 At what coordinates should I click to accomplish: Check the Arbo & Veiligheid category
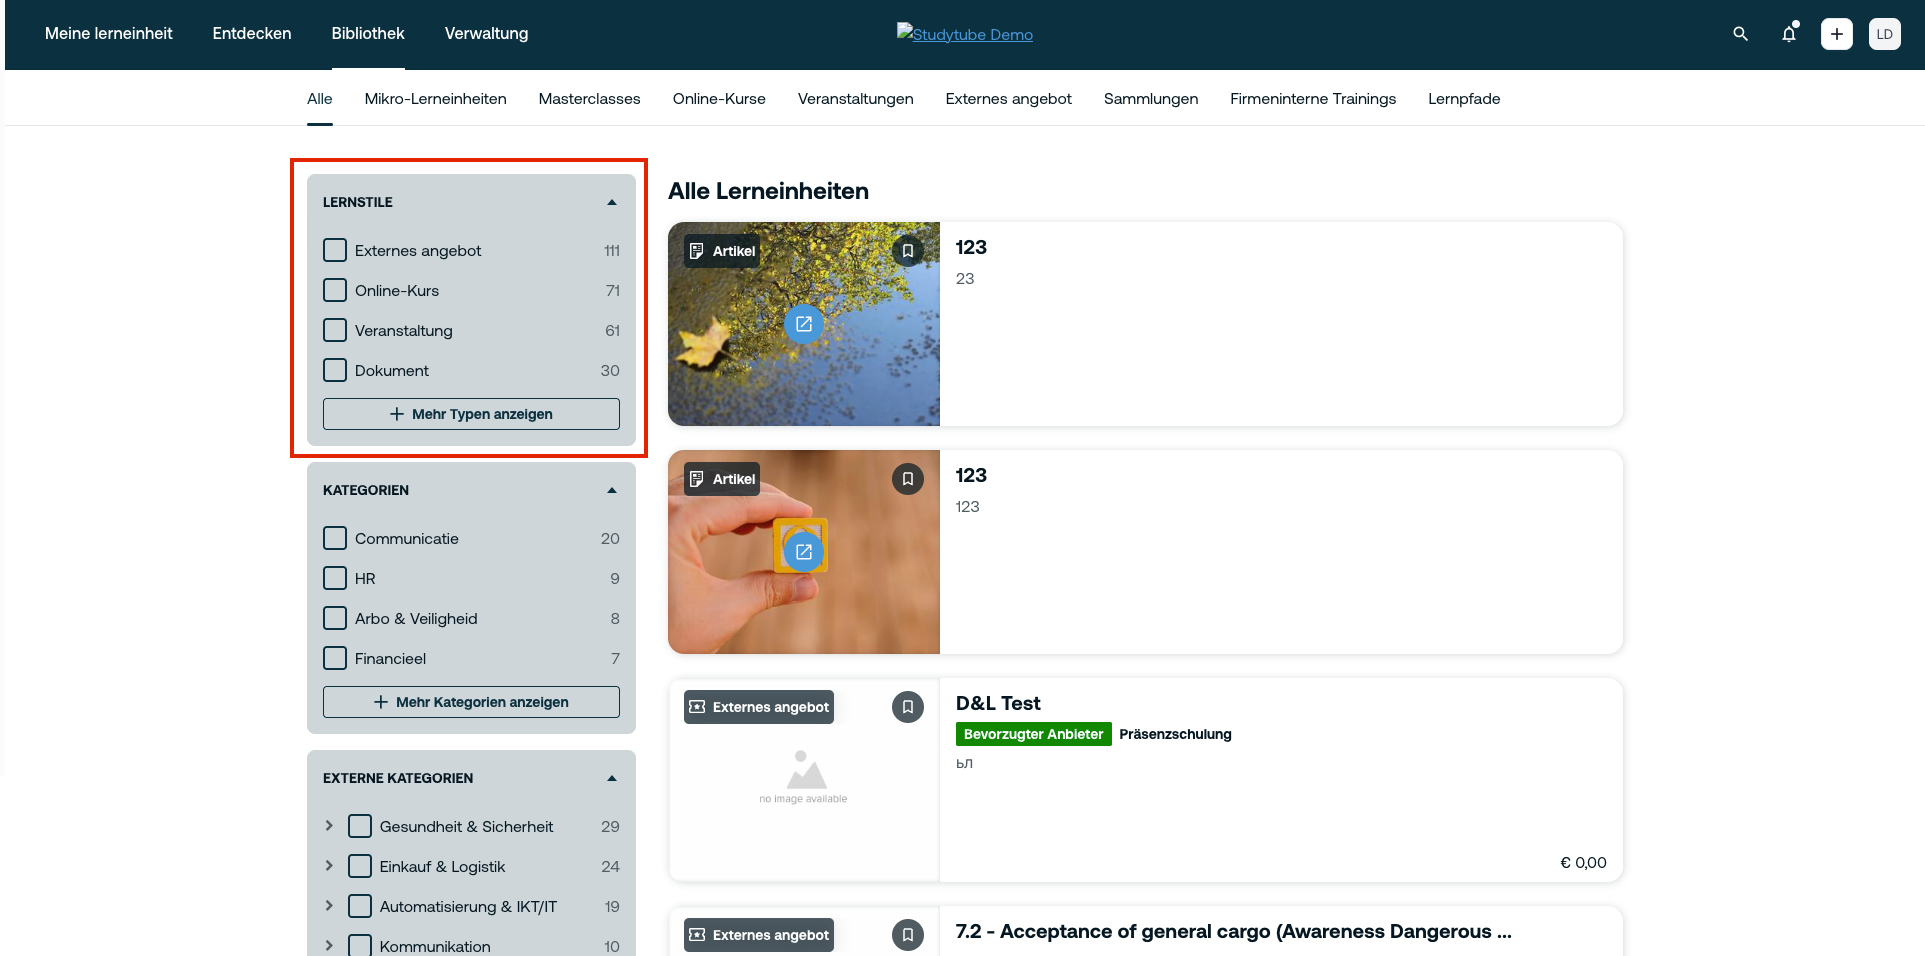pos(335,618)
